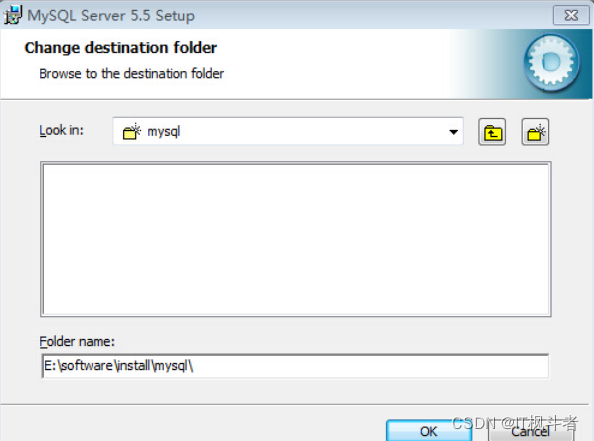Select the mysql entry in Look in box
594x441 pixels.
click(164, 131)
